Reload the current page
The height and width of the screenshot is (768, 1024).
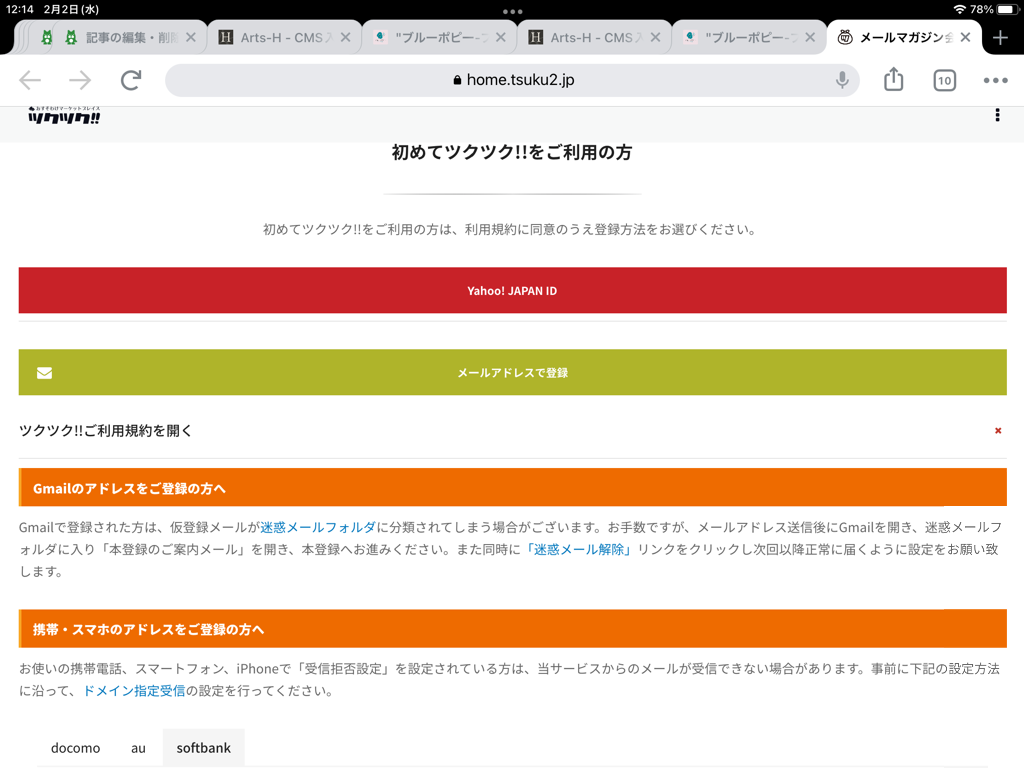click(131, 81)
